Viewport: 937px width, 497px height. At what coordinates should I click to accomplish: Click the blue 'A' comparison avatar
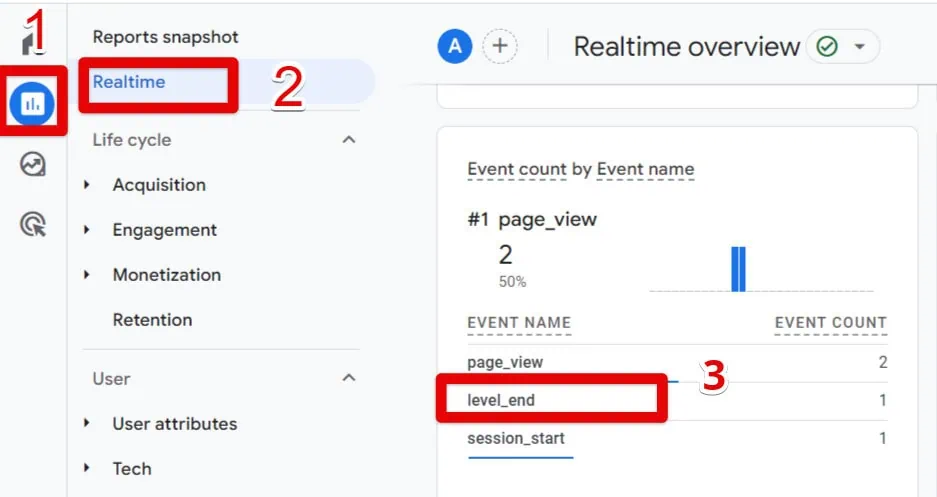(455, 46)
